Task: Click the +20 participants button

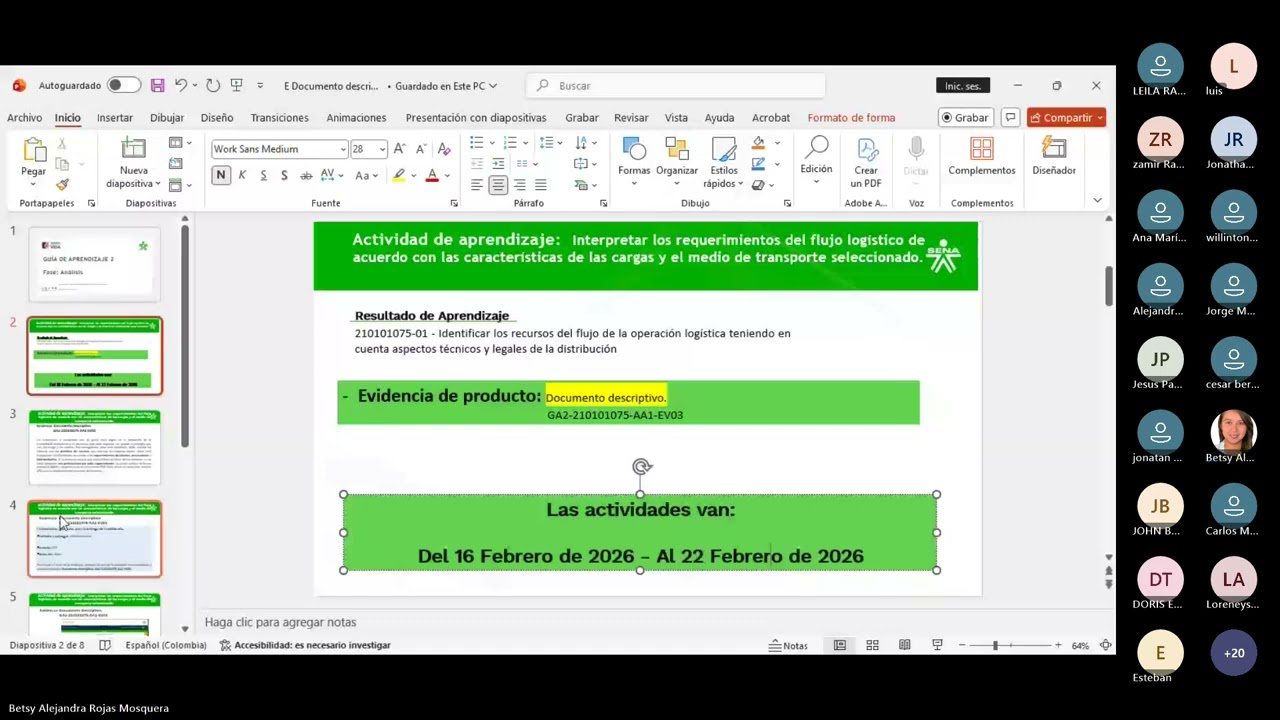Action: 1234,653
